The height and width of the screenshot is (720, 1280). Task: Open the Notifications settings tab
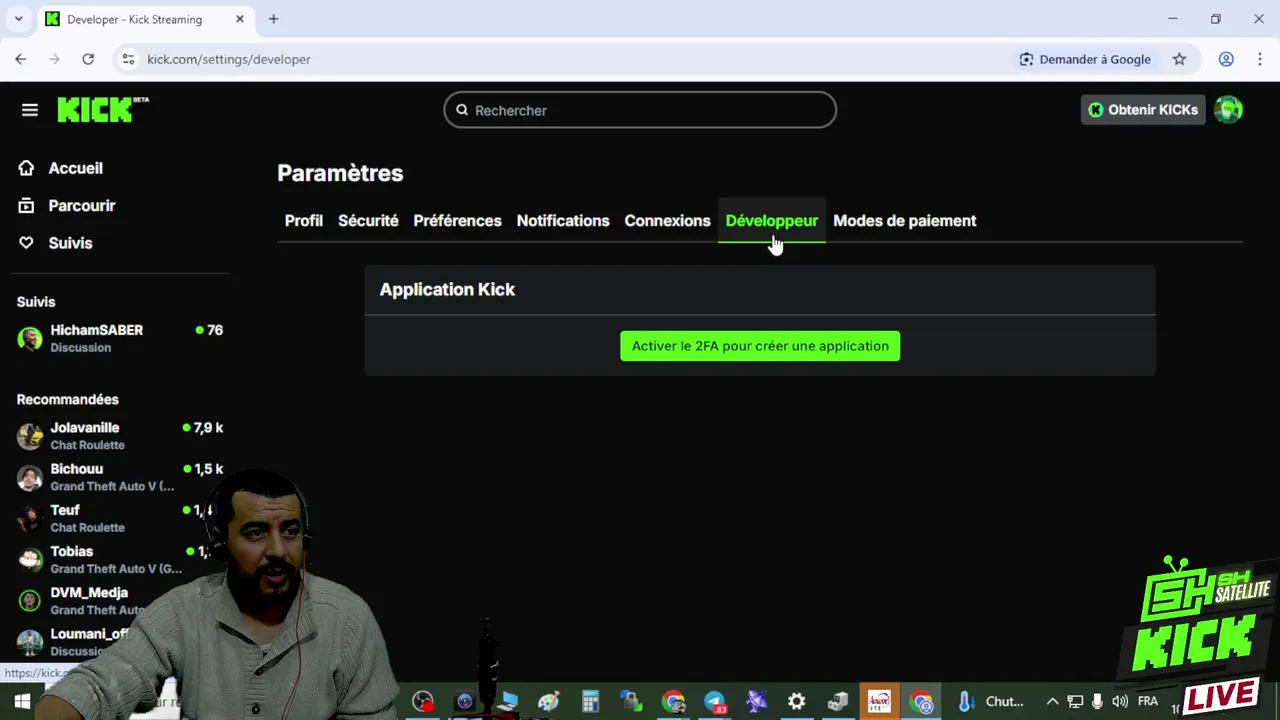tap(563, 221)
